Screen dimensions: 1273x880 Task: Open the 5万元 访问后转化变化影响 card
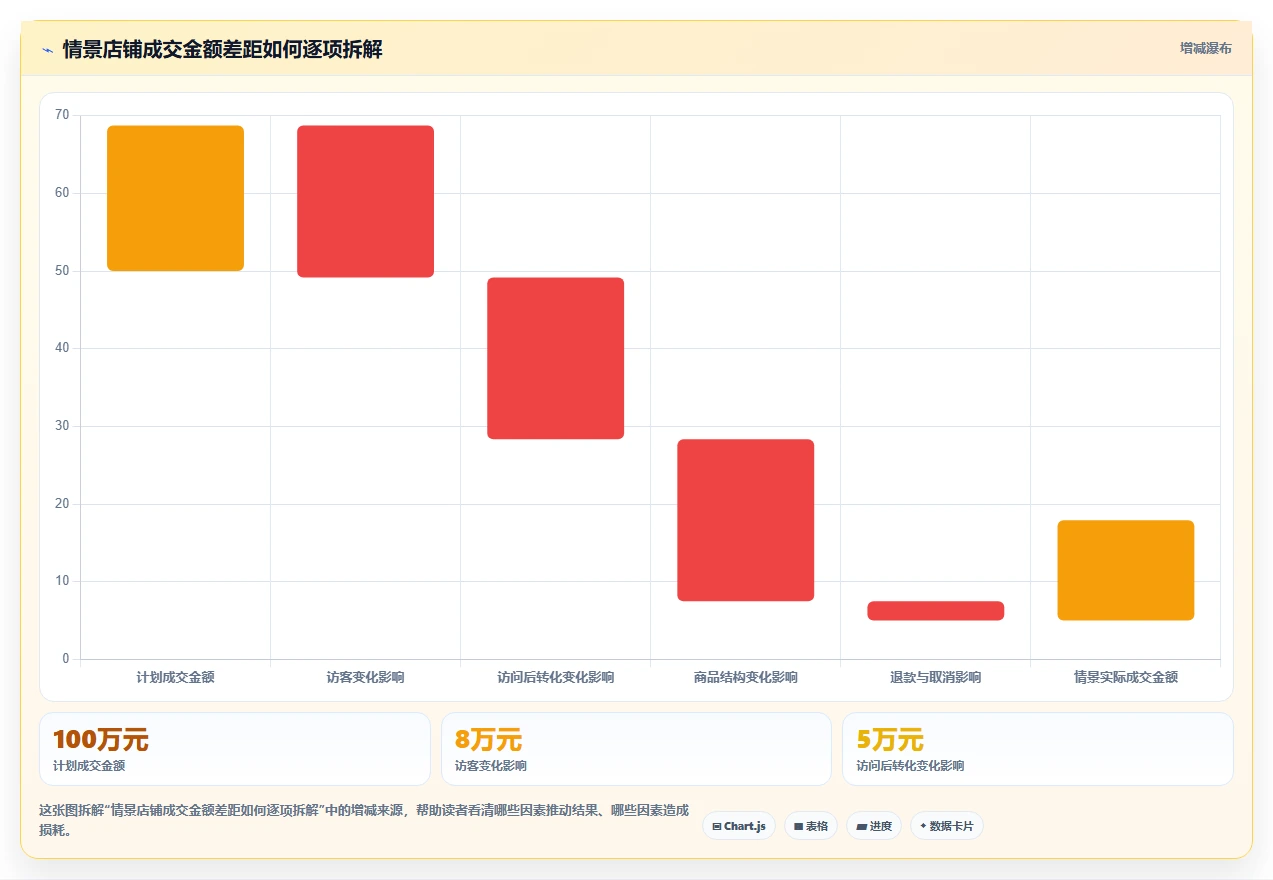pos(1038,749)
